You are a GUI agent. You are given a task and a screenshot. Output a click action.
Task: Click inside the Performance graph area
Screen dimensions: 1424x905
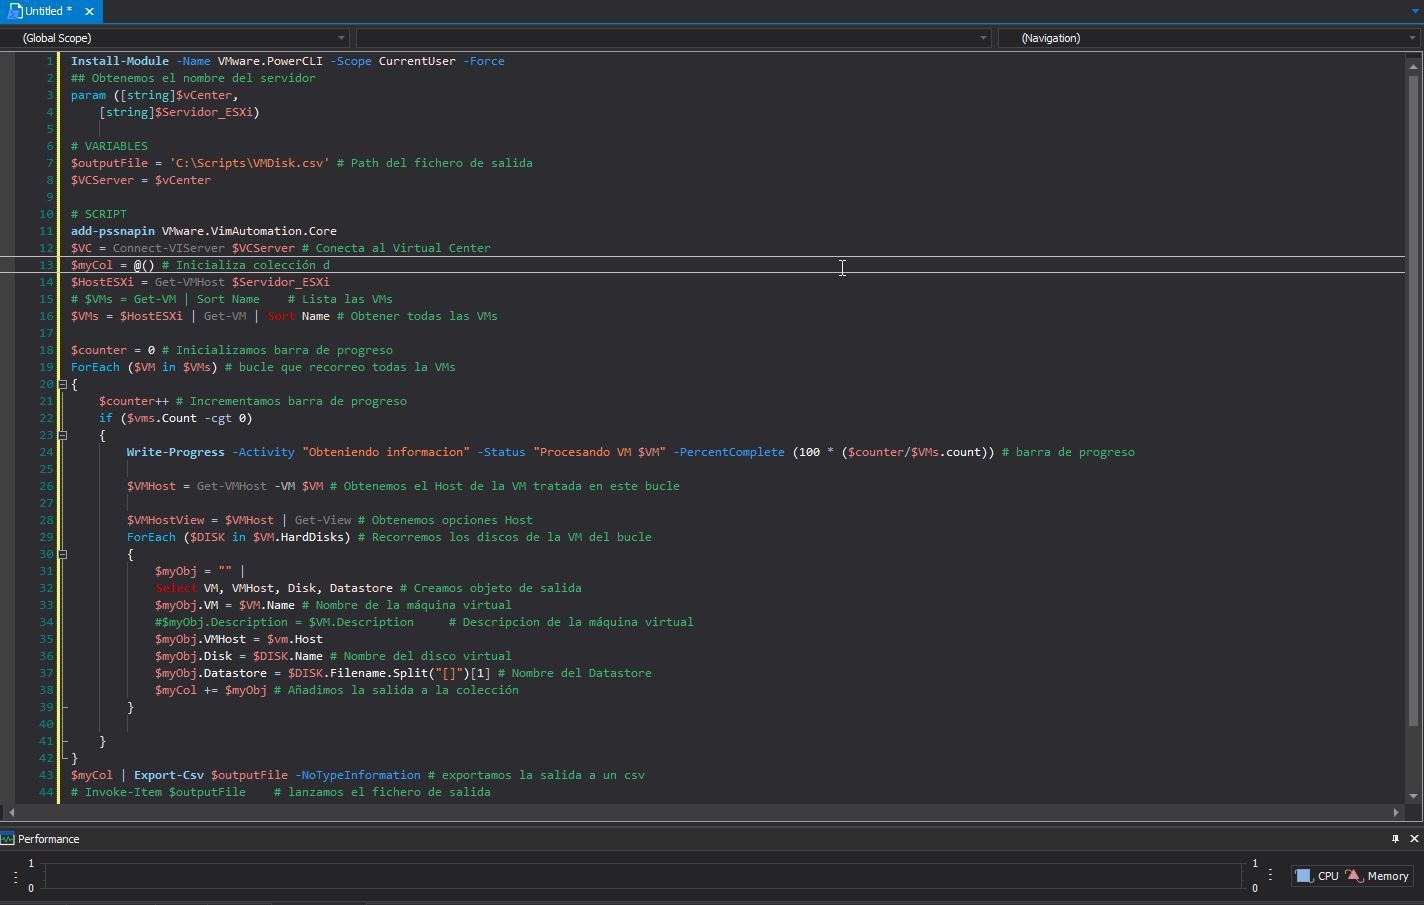coord(644,876)
